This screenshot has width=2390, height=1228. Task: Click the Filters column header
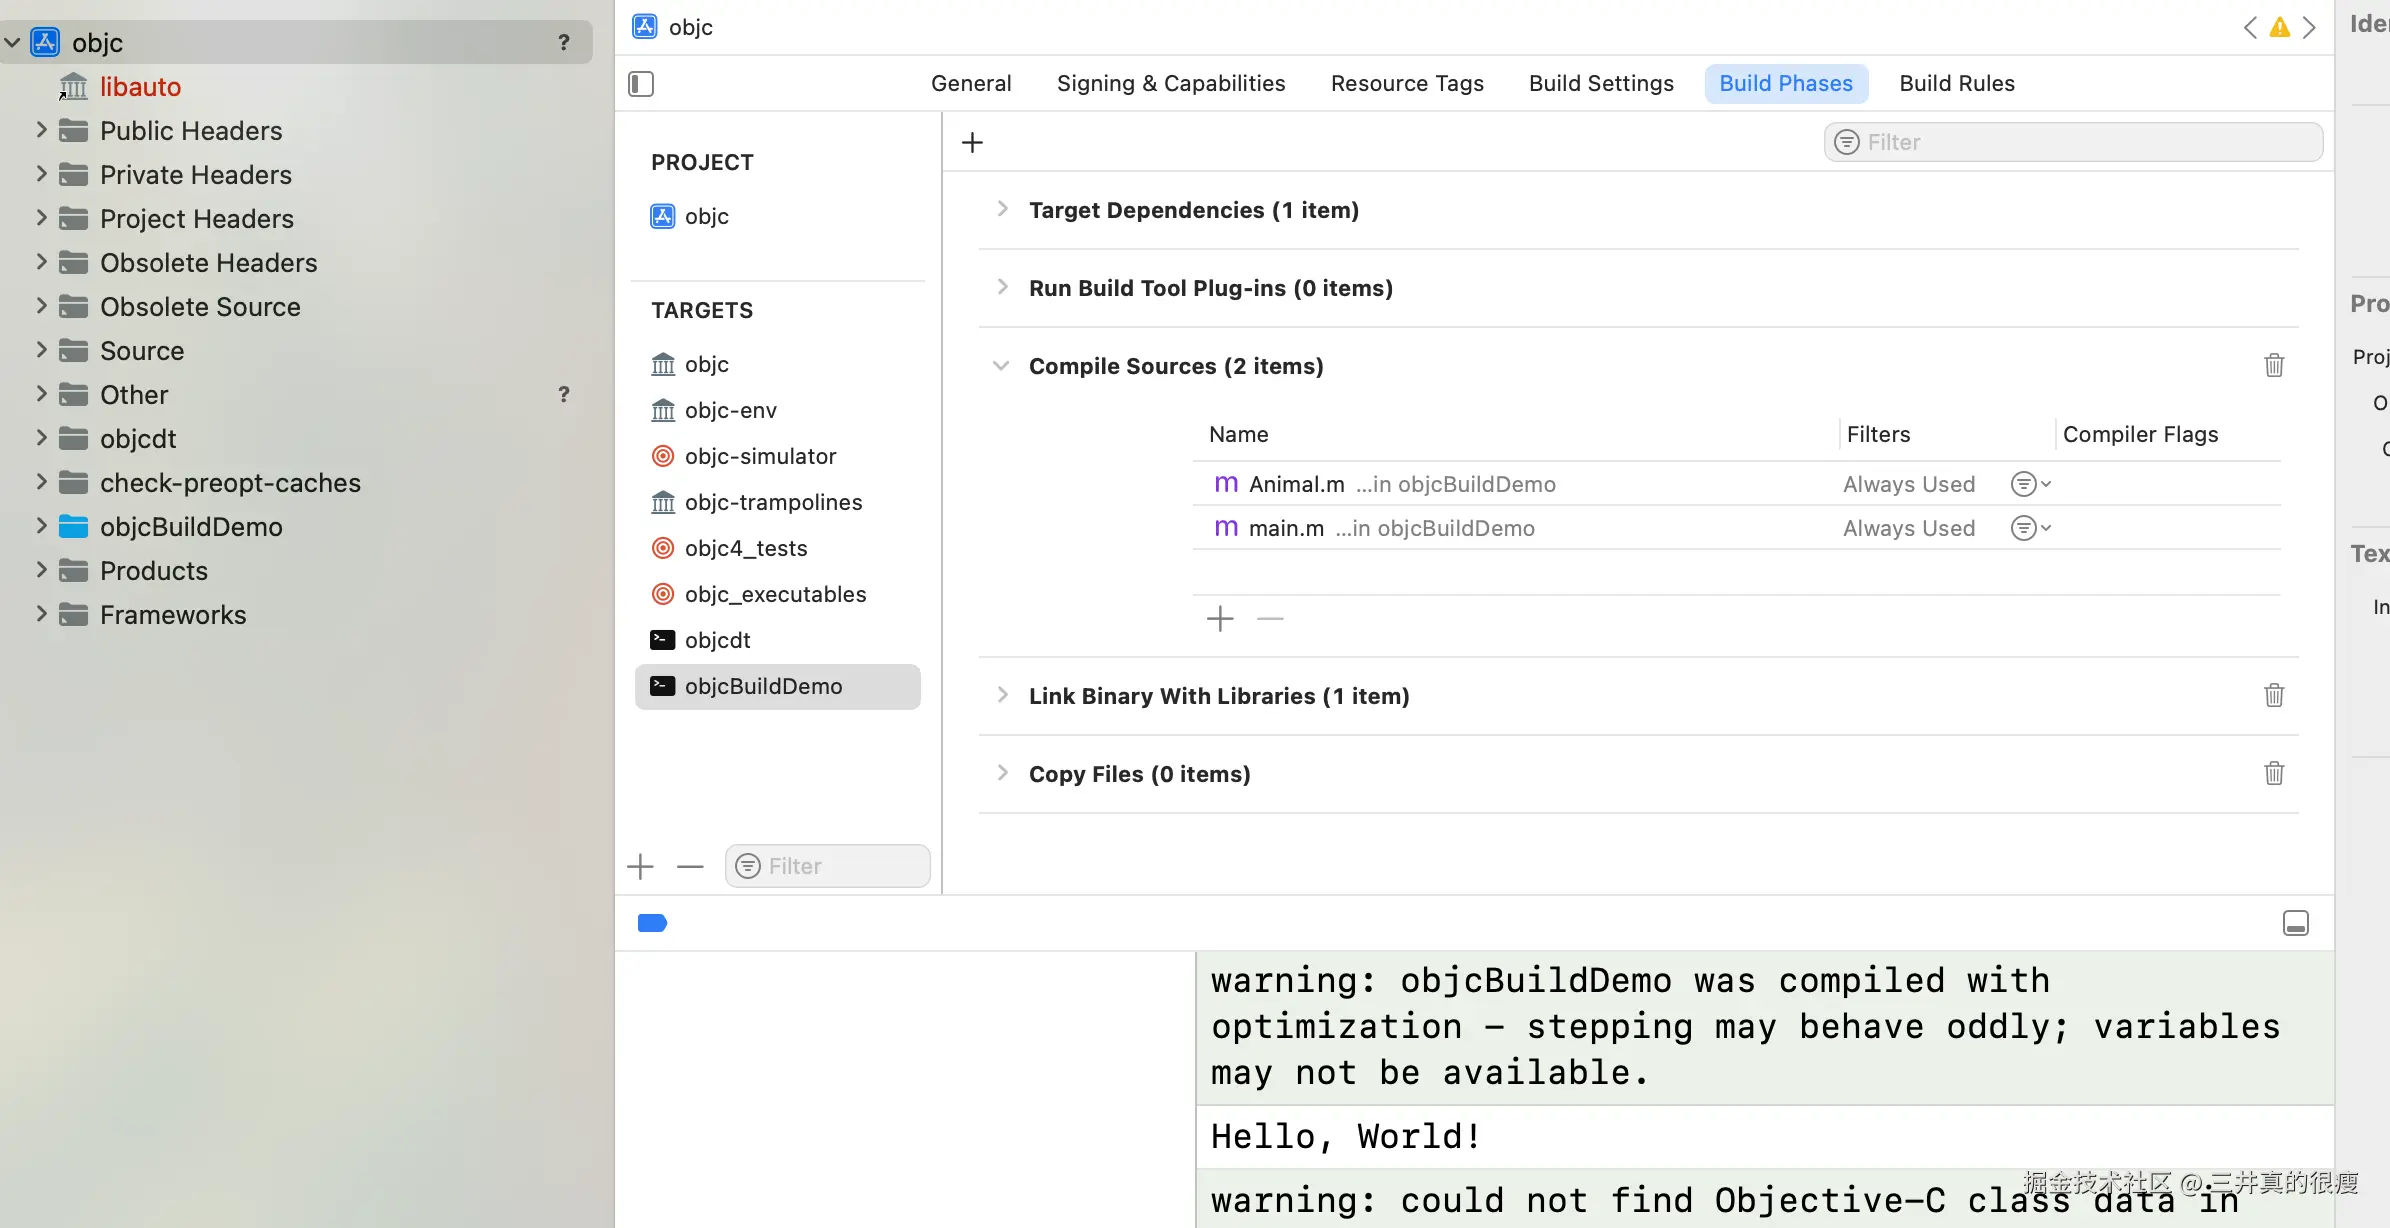(x=1878, y=434)
